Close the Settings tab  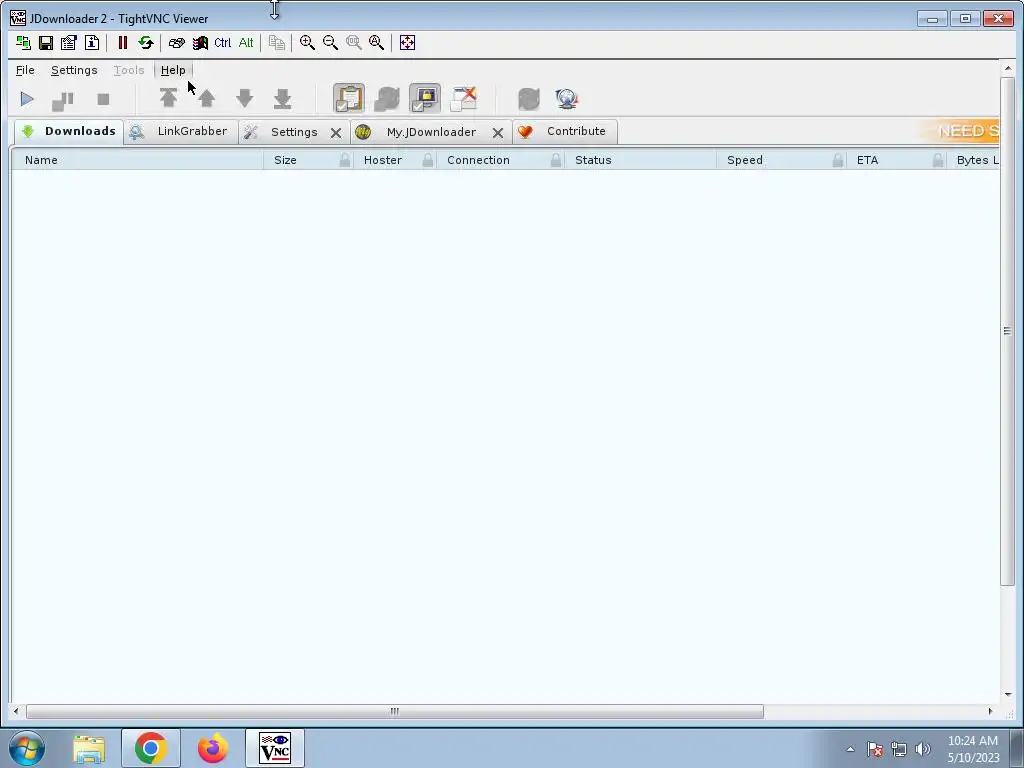click(x=336, y=133)
